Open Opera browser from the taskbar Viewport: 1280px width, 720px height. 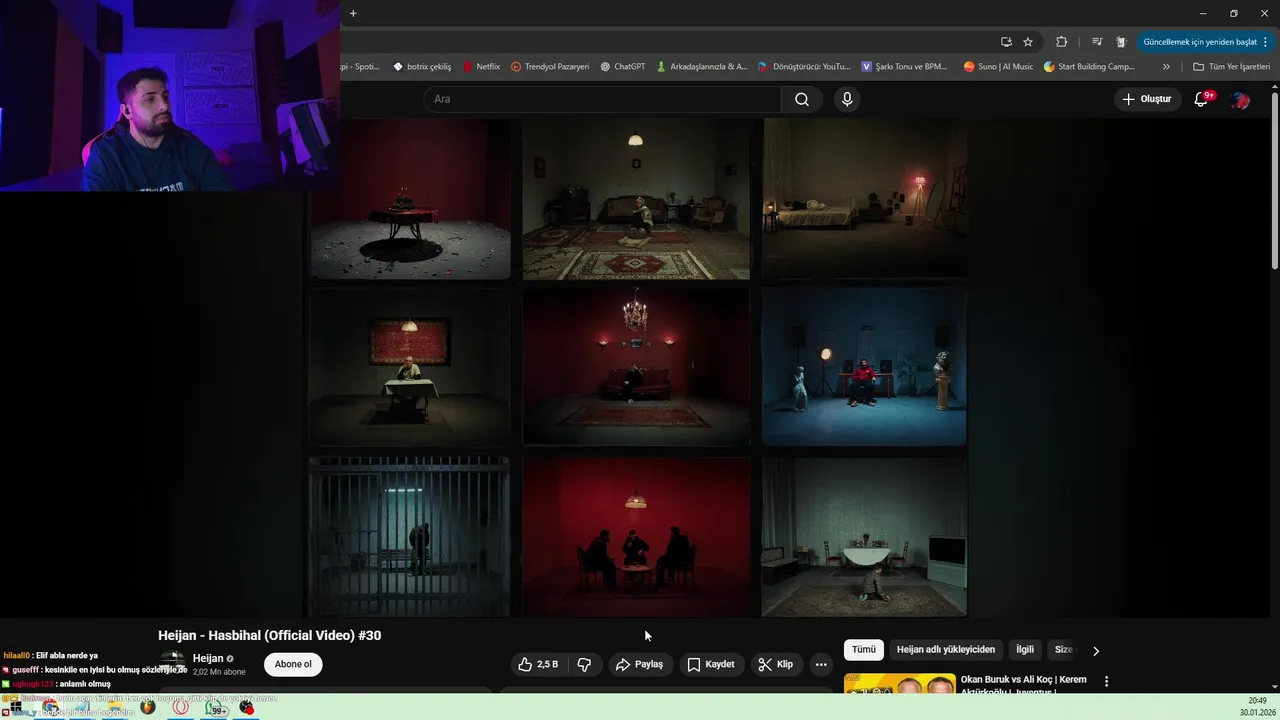(x=181, y=707)
